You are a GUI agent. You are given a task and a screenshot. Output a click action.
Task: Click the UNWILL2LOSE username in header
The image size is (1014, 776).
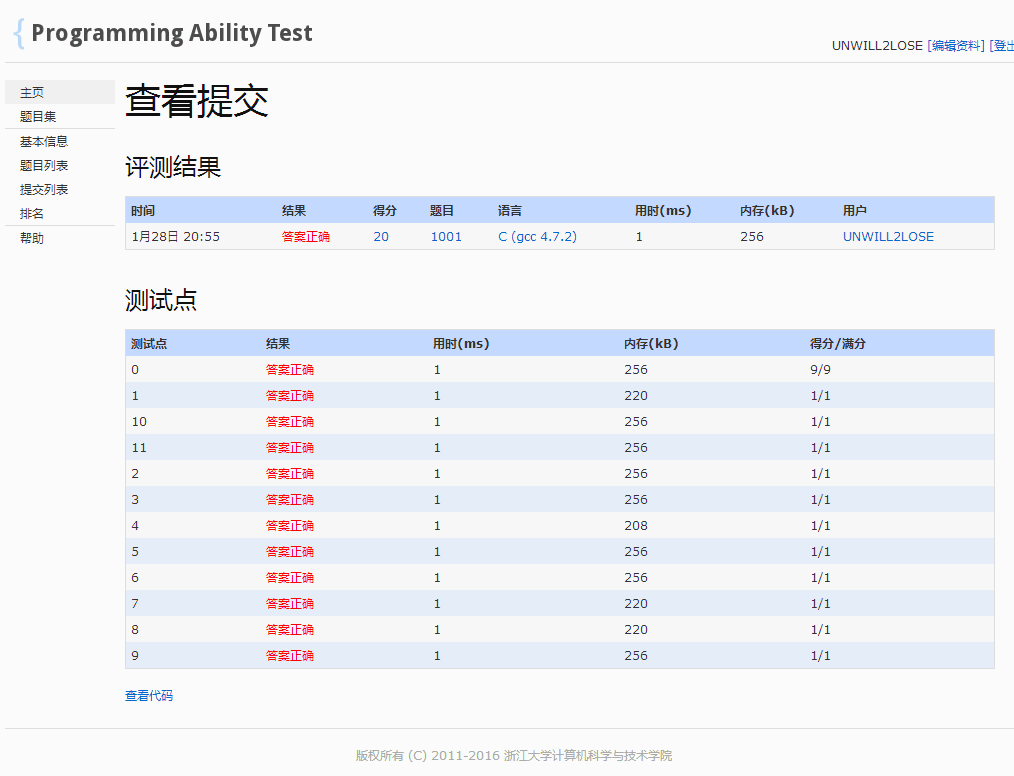[877, 45]
